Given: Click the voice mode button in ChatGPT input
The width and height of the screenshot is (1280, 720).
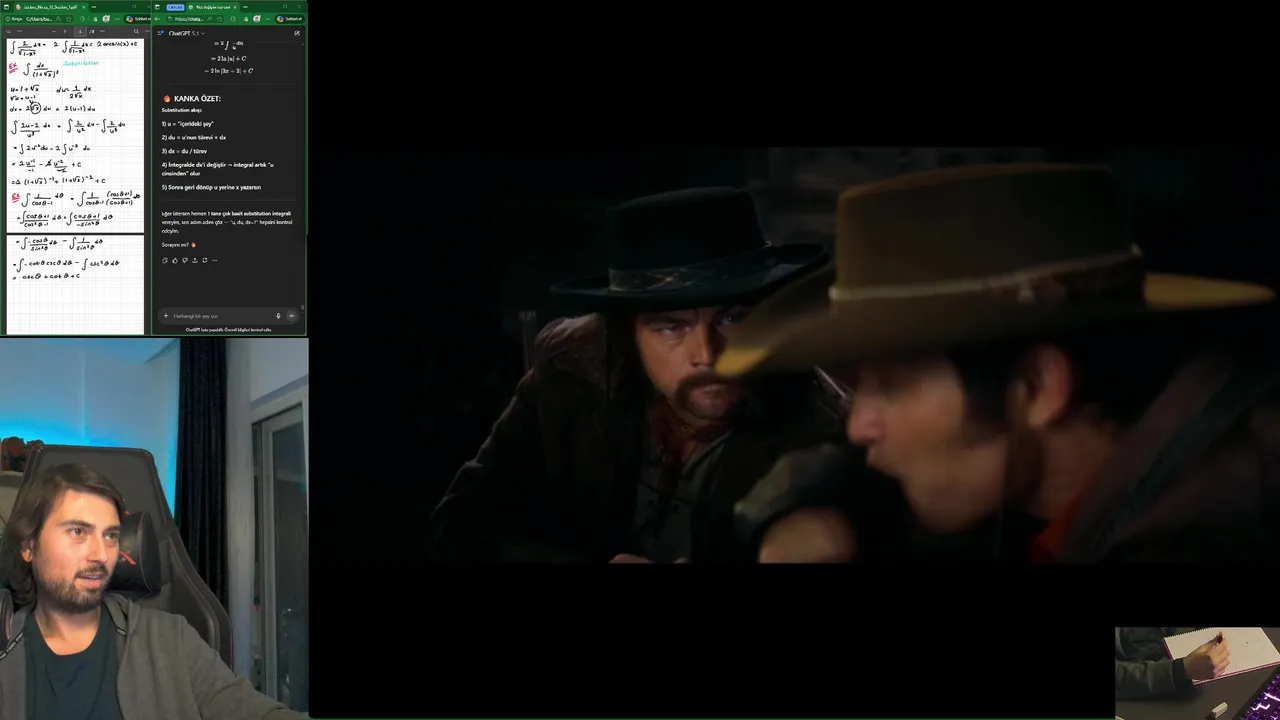Looking at the screenshot, I should [291, 316].
